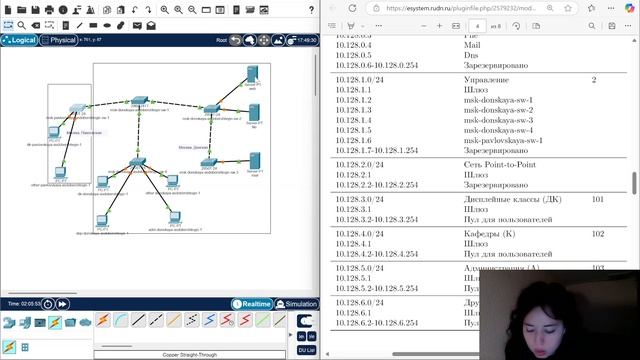Click the PDF vertical scrollbar thumb
Viewport: 640px width, 360px height.
tap(634, 183)
